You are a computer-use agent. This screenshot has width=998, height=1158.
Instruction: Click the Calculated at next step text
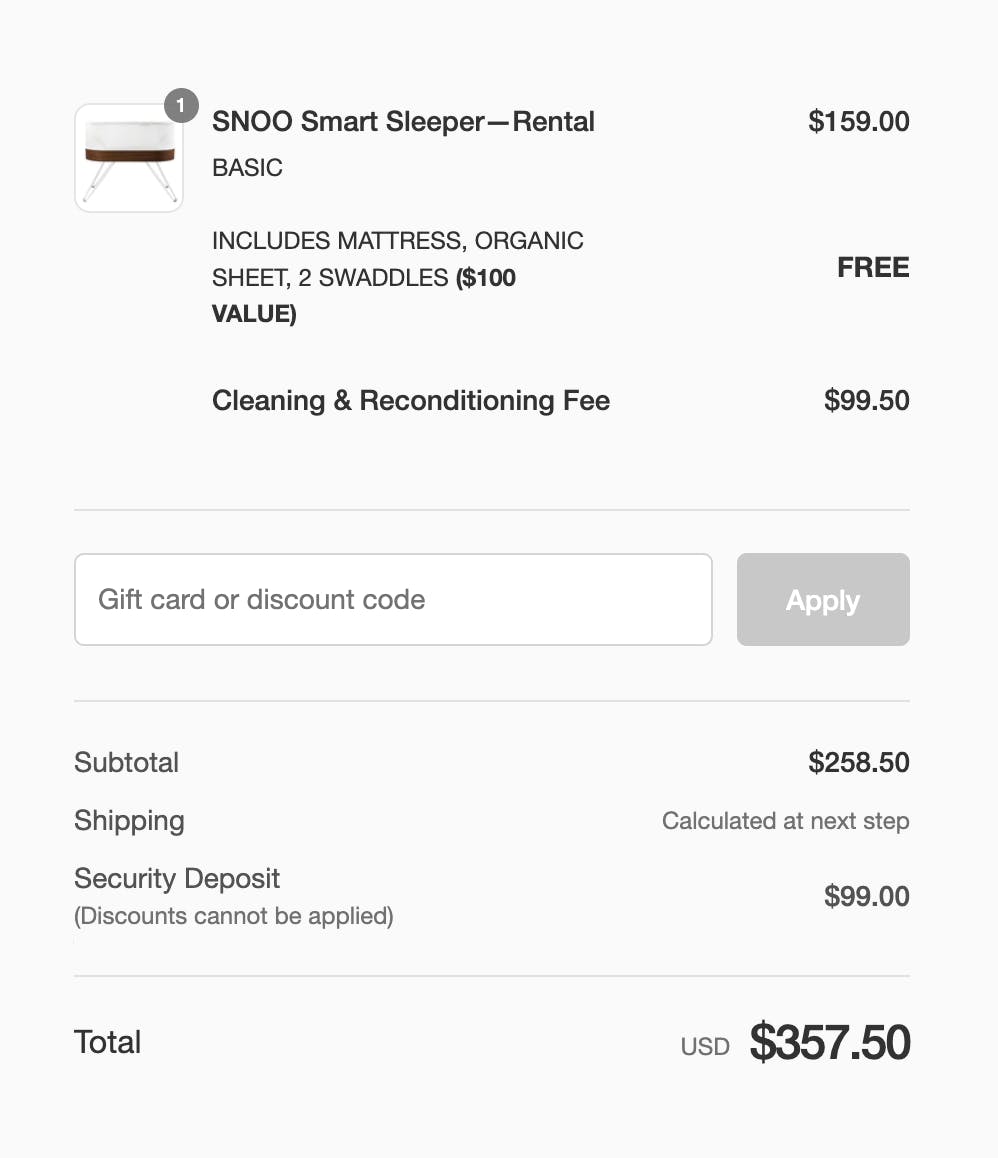[x=785, y=821]
